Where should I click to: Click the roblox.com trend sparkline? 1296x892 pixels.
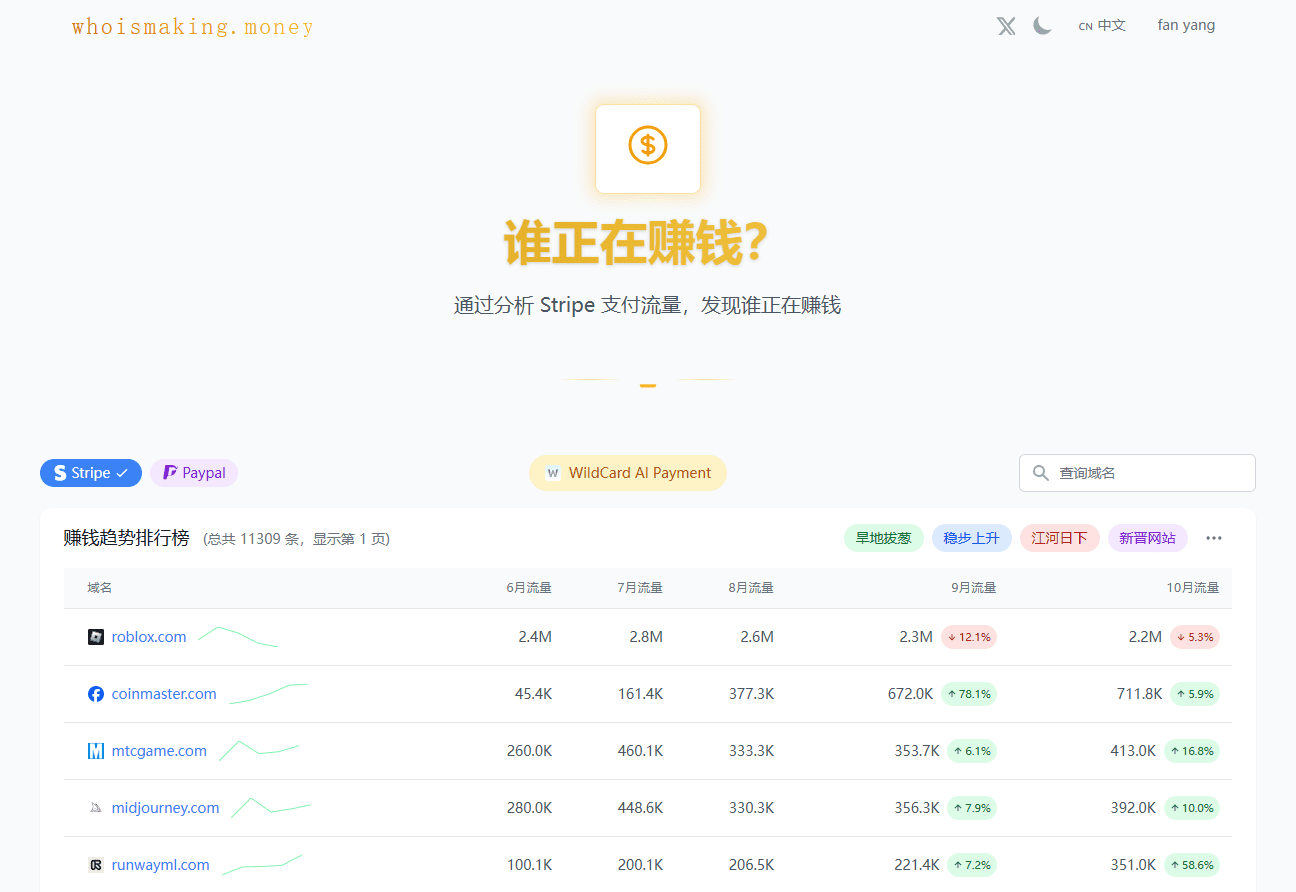click(x=238, y=637)
